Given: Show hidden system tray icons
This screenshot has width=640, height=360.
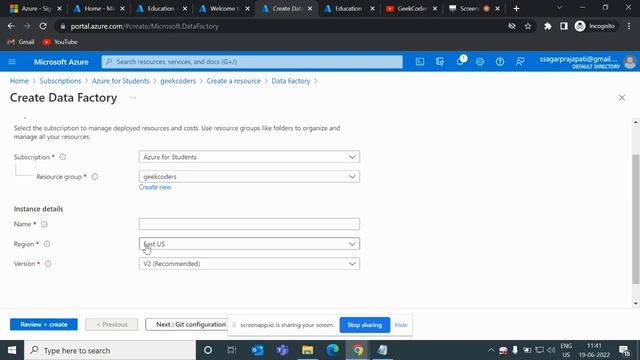Looking at the screenshot, I should coord(491,350).
